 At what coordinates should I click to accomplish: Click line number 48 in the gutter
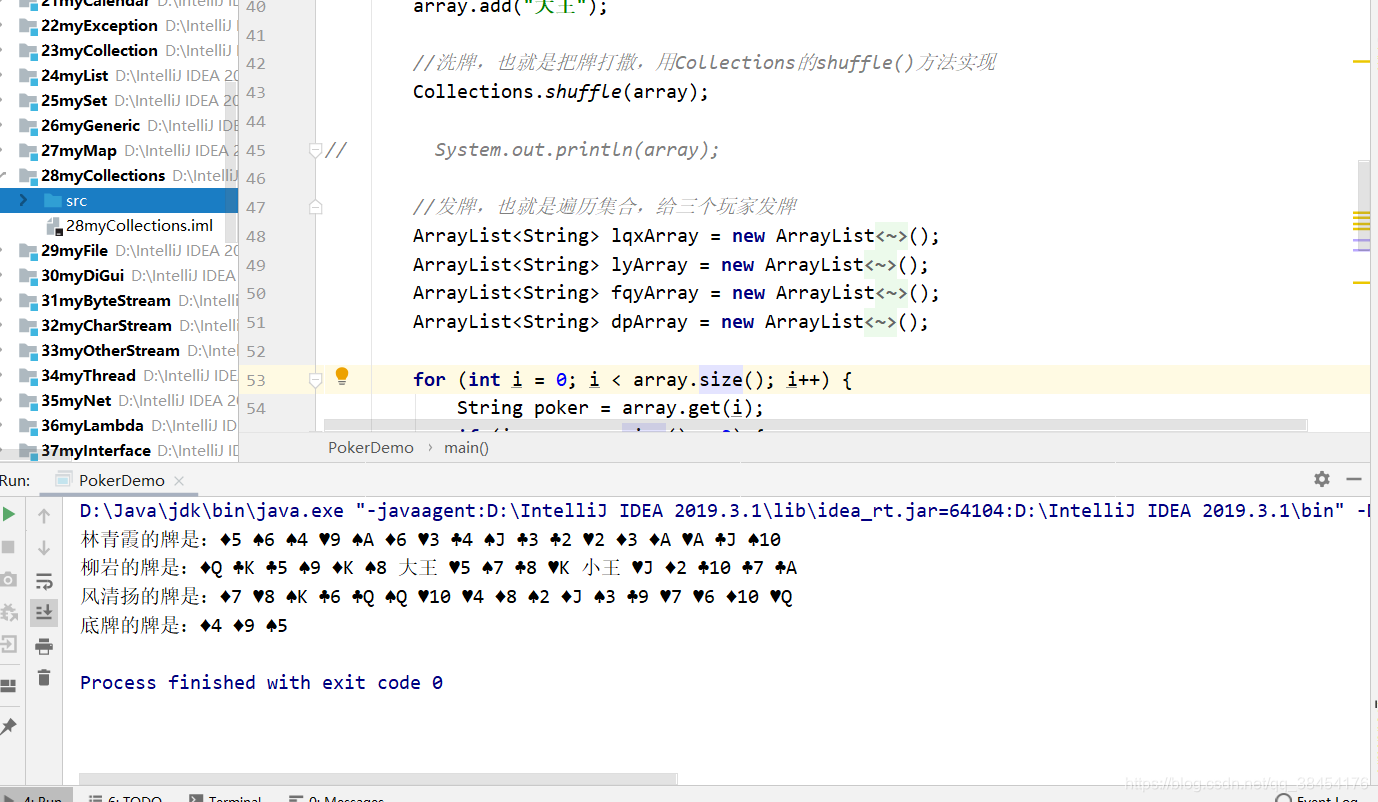click(x=256, y=237)
